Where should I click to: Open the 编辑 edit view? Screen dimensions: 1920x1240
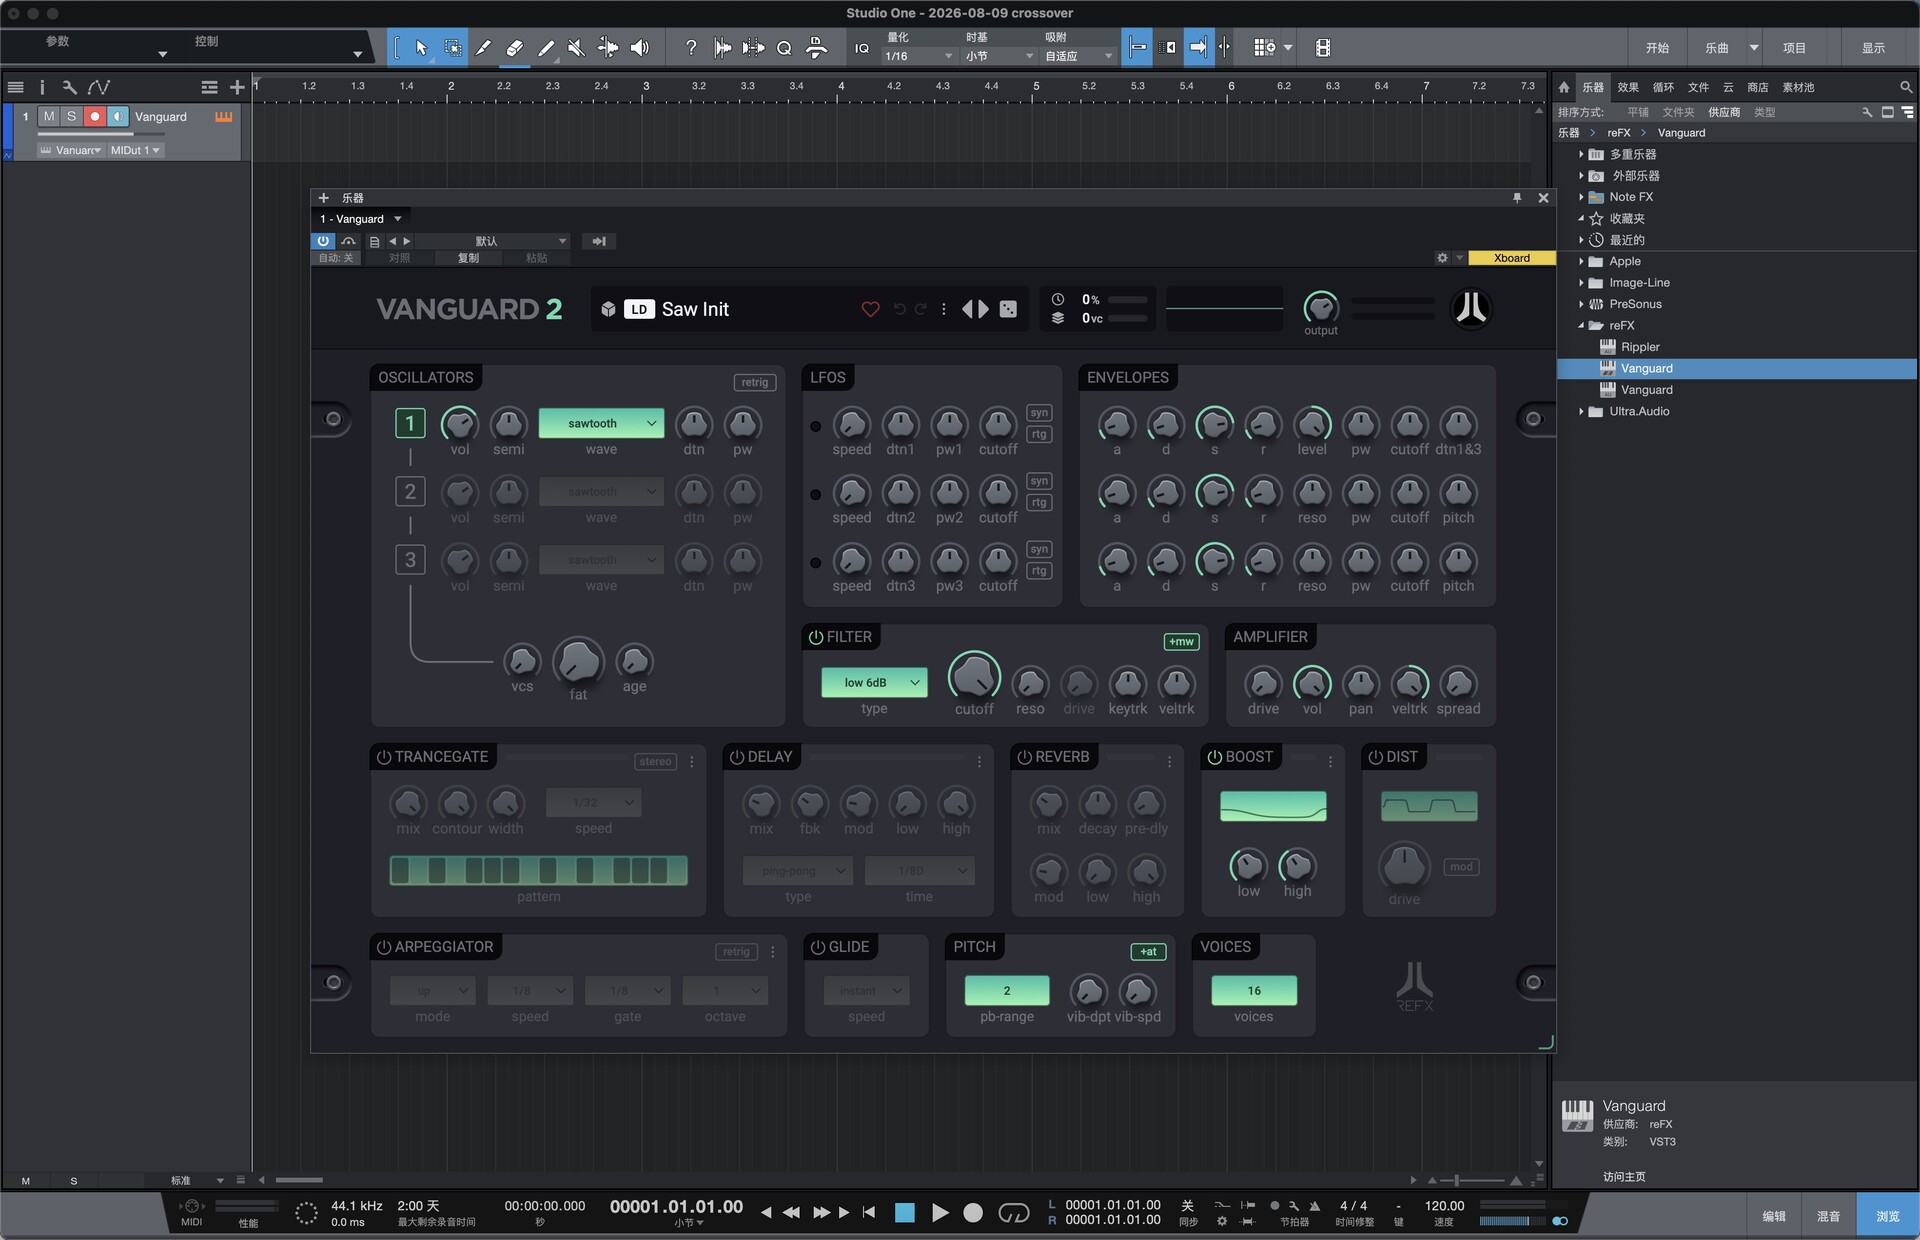click(x=1774, y=1216)
